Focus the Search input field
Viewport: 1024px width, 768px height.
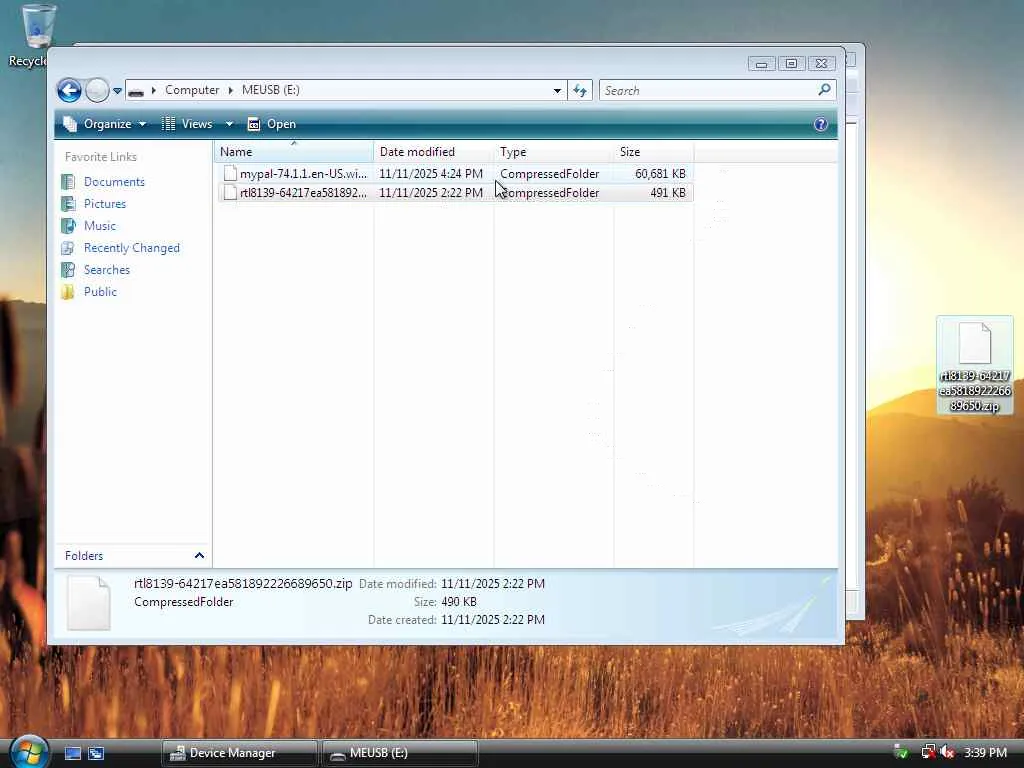(x=708, y=91)
